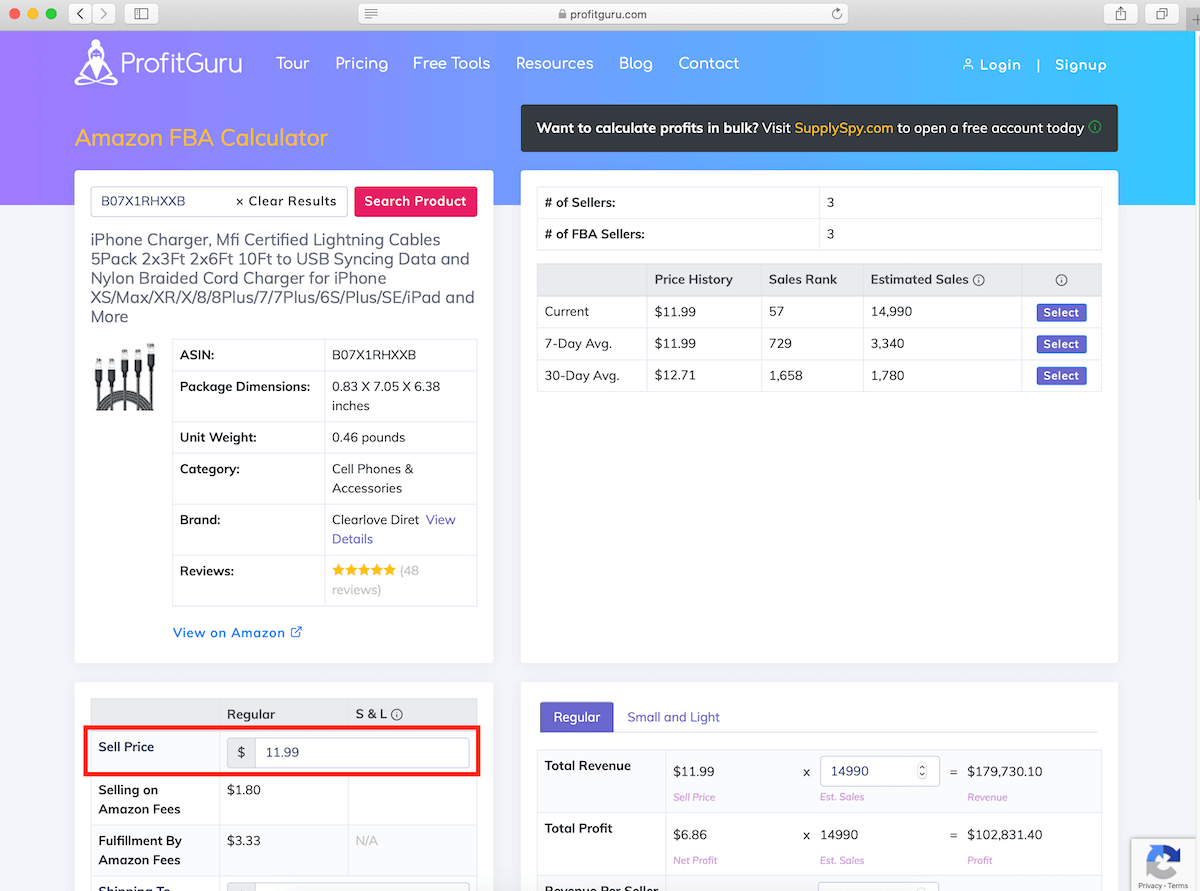
Task: Go back with Safari back arrow
Action: (81, 14)
